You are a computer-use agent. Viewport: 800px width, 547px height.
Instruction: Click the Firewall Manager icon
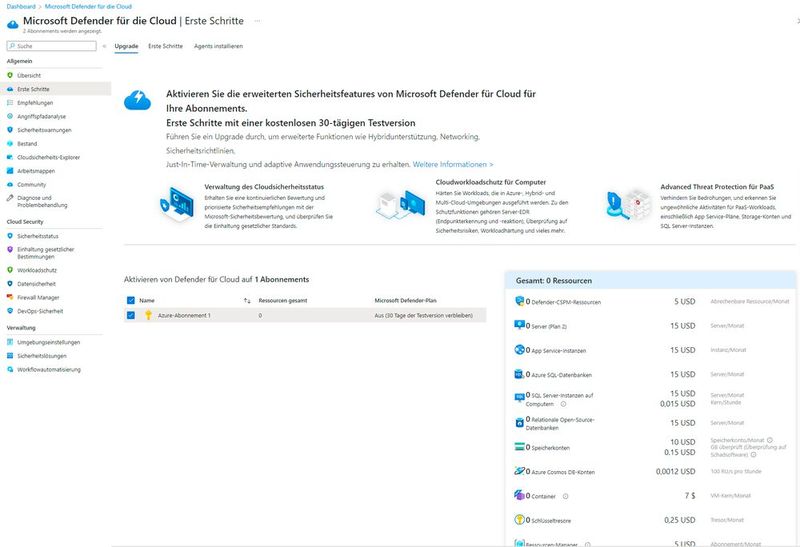click(10, 297)
